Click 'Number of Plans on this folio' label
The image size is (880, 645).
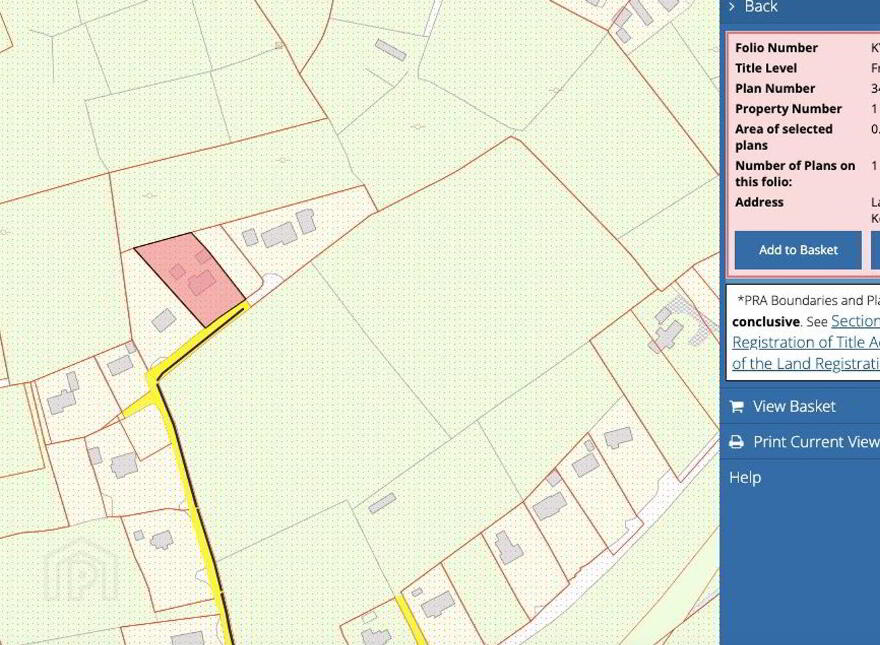click(795, 173)
